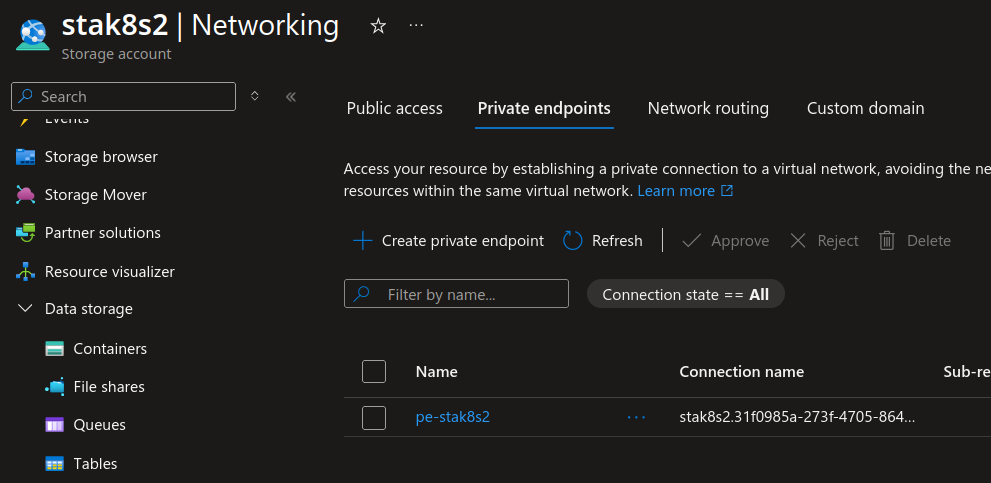Collapse the sidebar with double chevron icon

pyautogui.click(x=291, y=96)
